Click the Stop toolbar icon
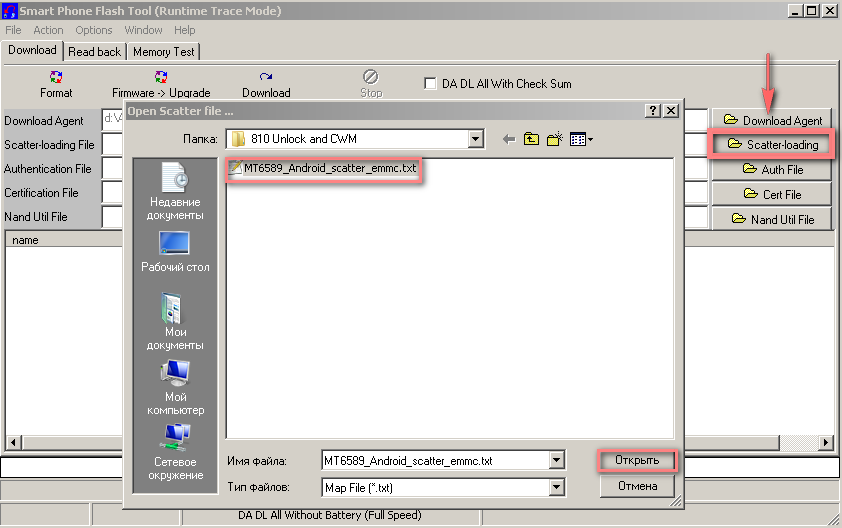 click(371, 77)
